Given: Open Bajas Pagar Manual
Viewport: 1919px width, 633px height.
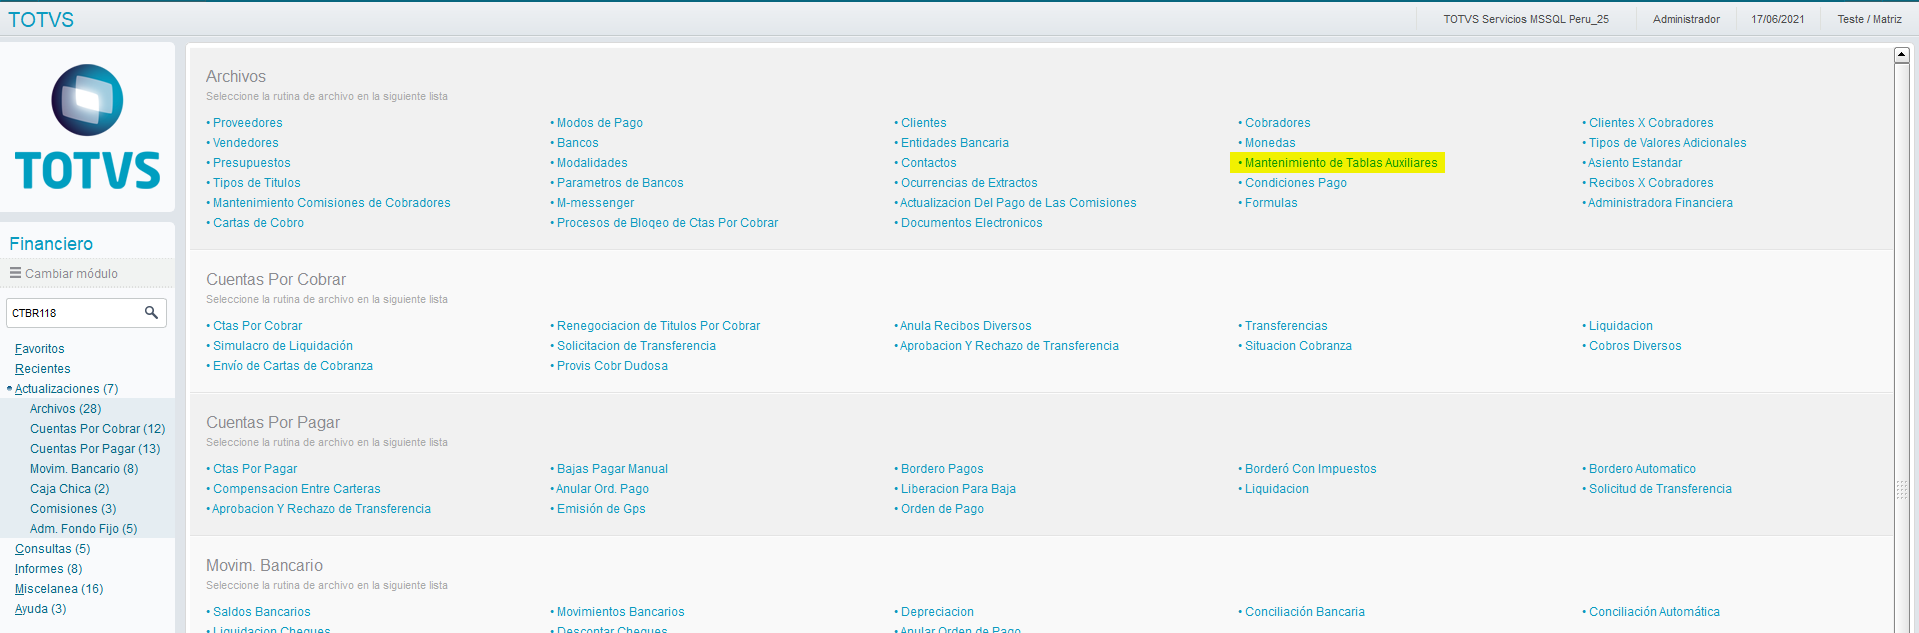Looking at the screenshot, I should point(612,469).
